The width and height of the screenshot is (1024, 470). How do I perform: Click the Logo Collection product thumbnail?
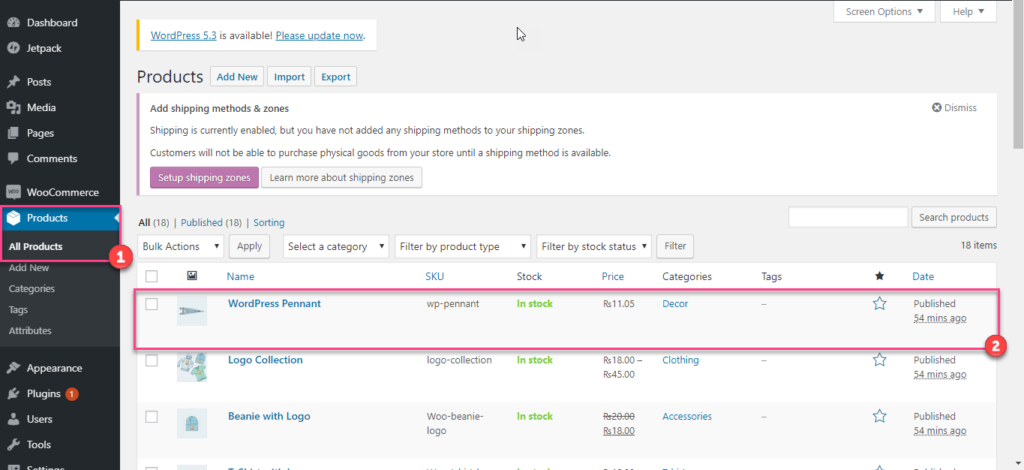pos(192,367)
